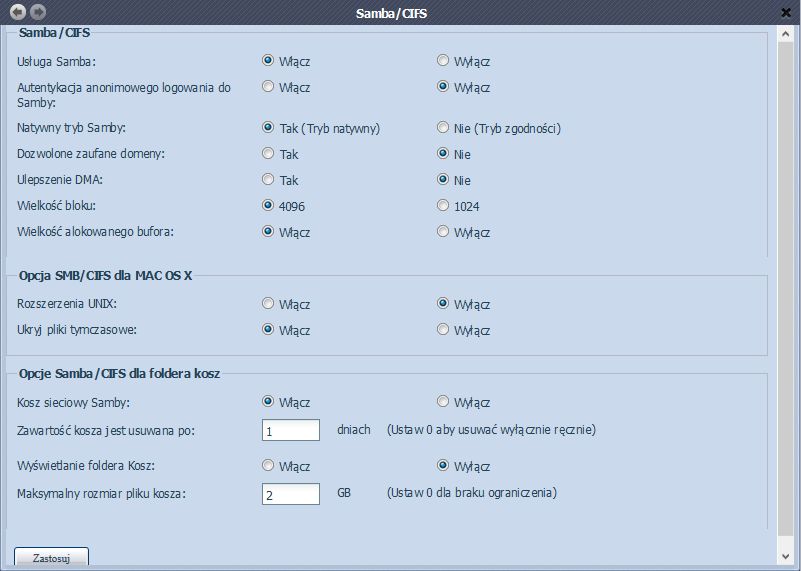Disable Ukryj pliki tymczasowe (Wyłącz)

click(443, 329)
